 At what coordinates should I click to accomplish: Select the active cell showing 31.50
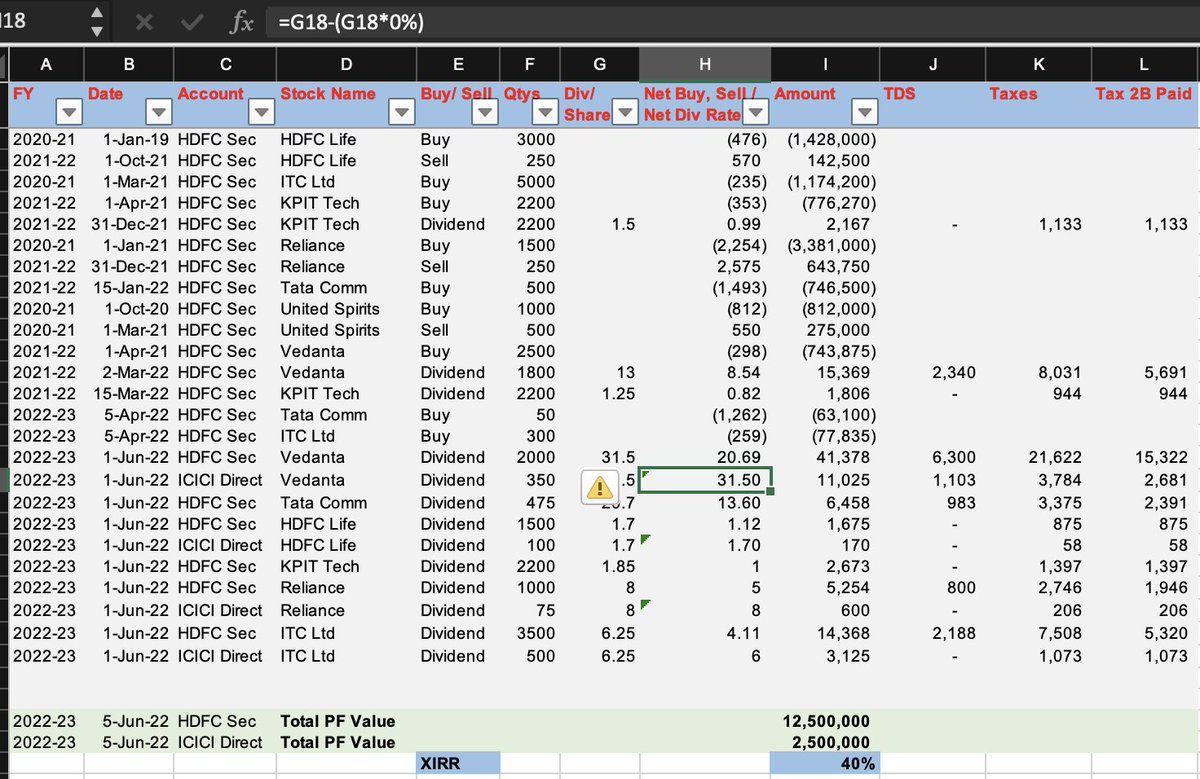(x=705, y=481)
